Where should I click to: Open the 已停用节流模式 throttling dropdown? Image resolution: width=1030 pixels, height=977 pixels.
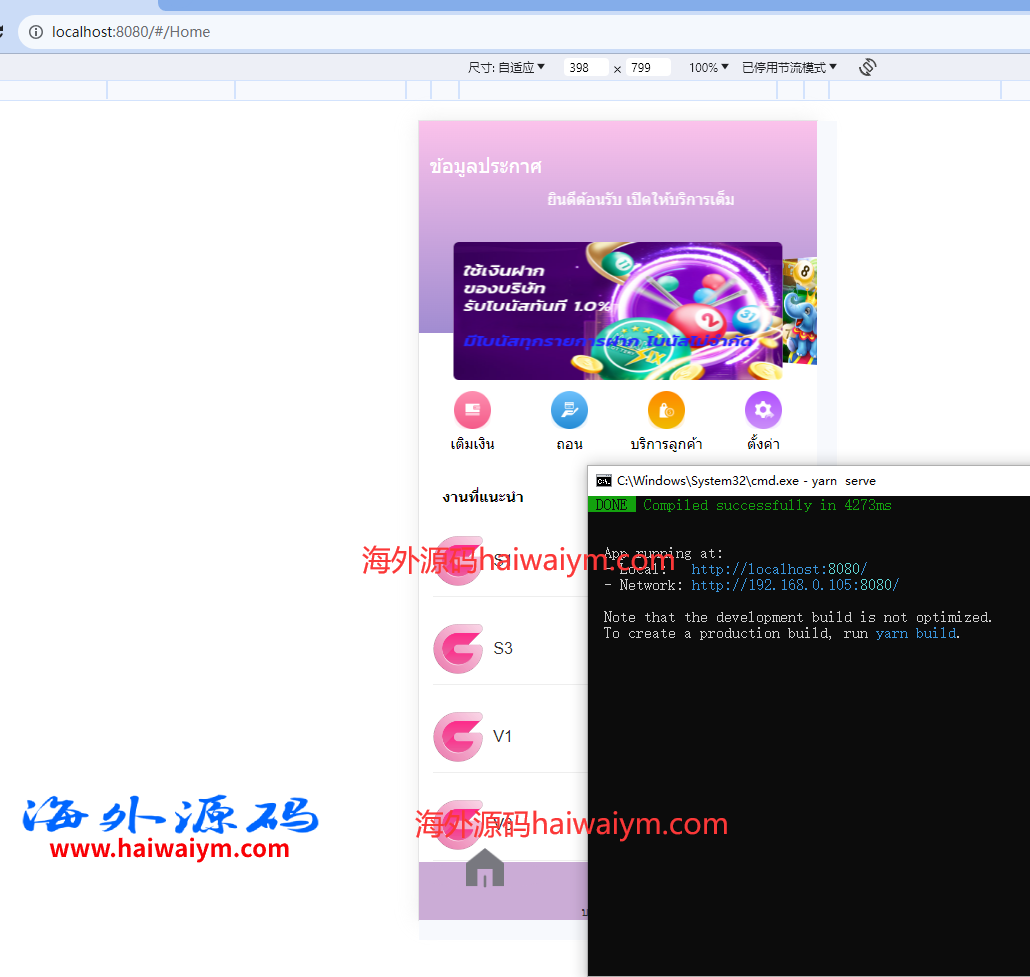[789, 67]
